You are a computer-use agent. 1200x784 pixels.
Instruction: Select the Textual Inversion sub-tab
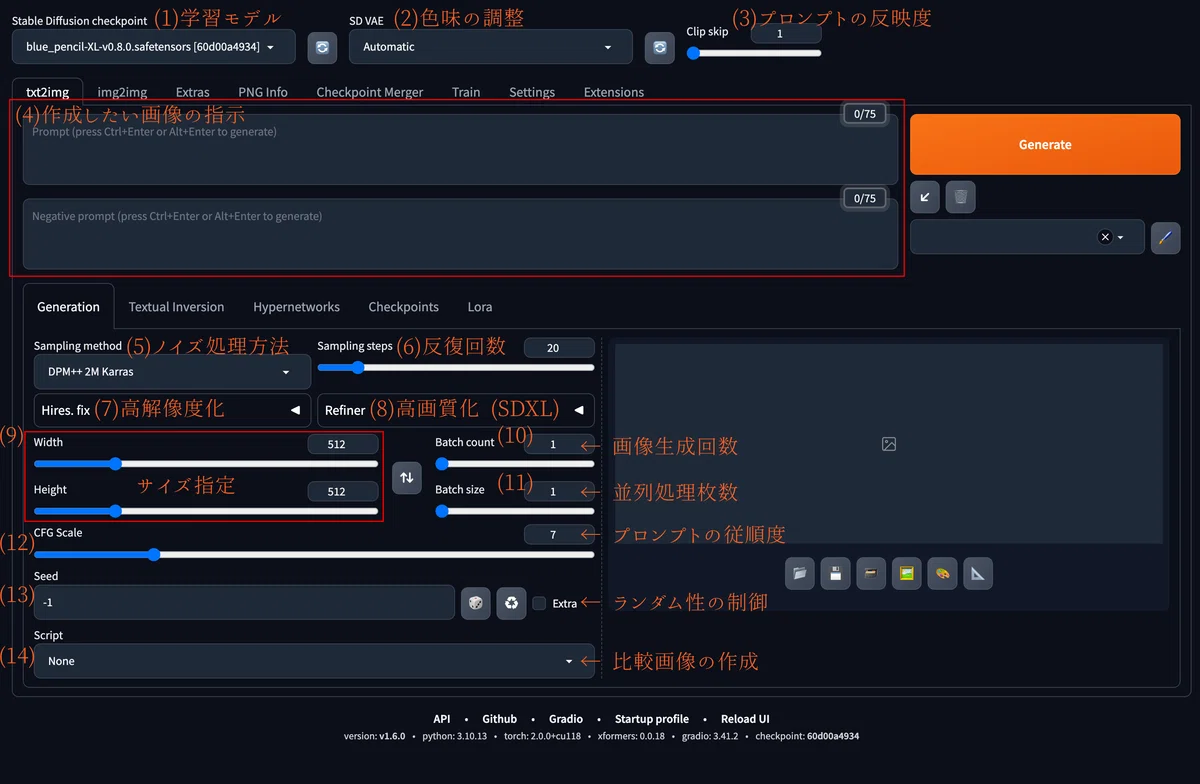(x=176, y=307)
